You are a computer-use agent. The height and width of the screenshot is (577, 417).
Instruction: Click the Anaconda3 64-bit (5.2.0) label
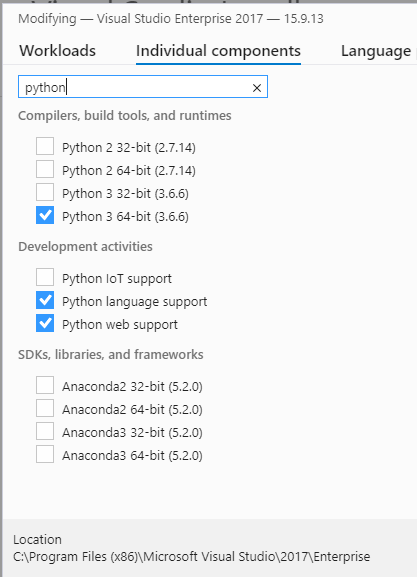click(x=132, y=456)
